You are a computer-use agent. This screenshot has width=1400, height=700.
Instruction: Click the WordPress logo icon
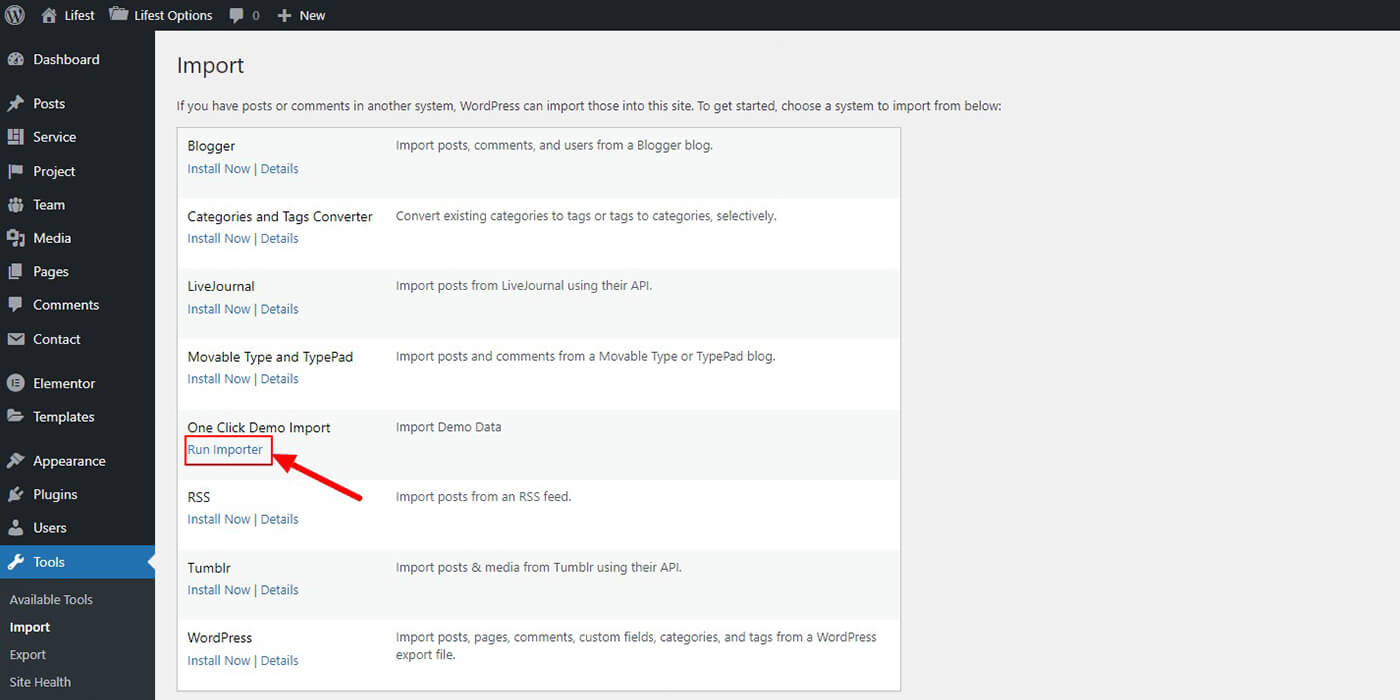click(x=15, y=15)
